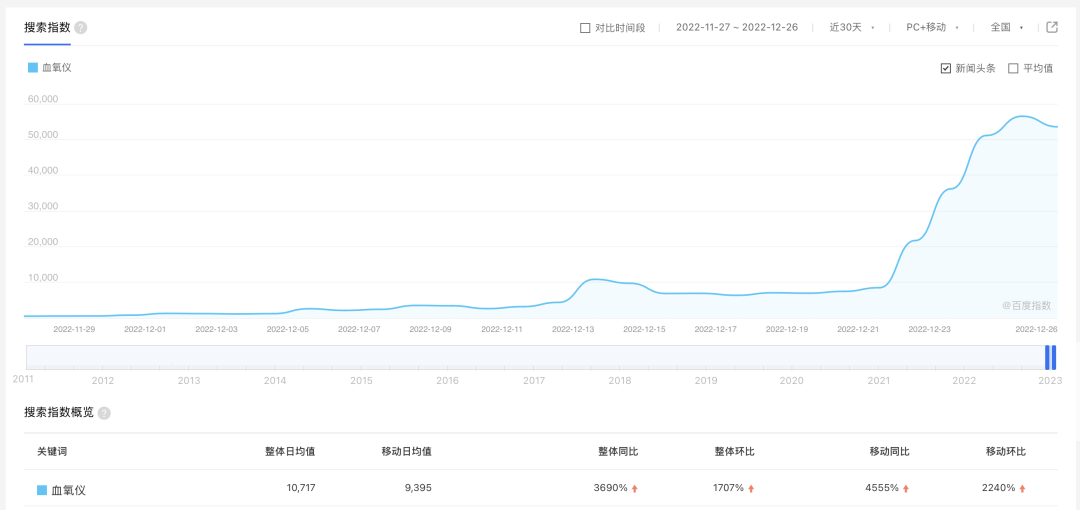The width and height of the screenshot is (1080, 510).
Task: Toggle the blue 血氧仪 legend swatch
Action: tap(33, 68)
